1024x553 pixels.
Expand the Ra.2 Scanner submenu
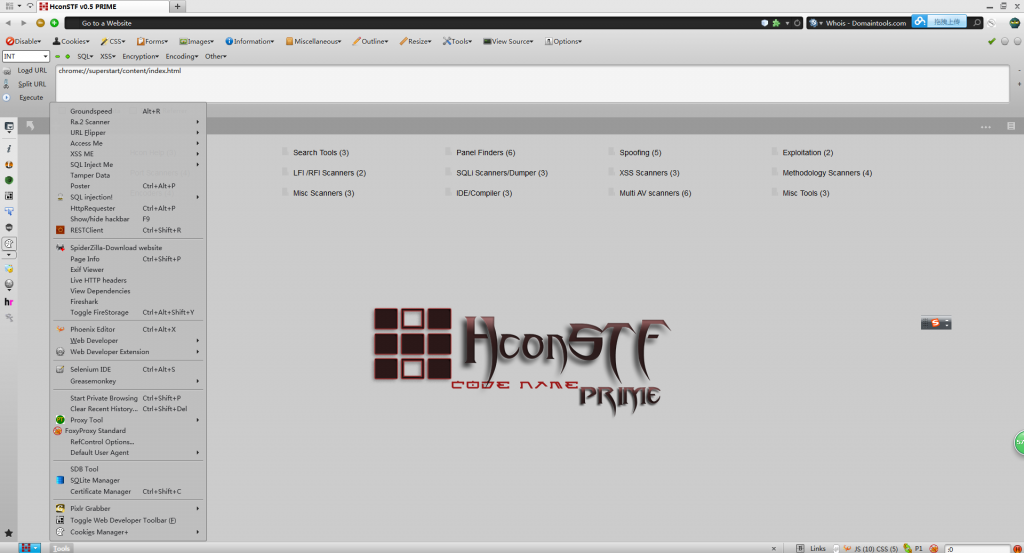click(129, 121)
